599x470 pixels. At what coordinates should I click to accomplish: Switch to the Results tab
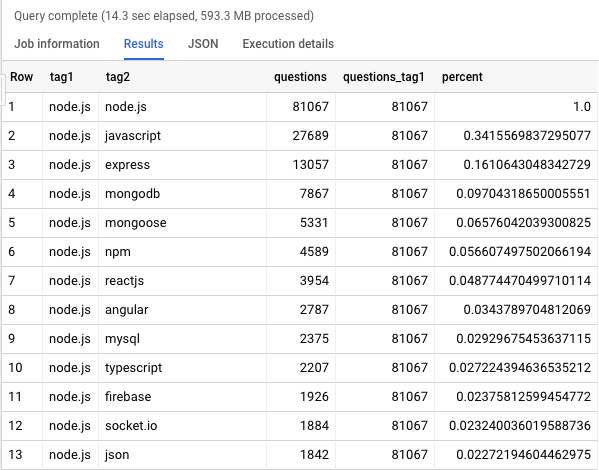144,44
